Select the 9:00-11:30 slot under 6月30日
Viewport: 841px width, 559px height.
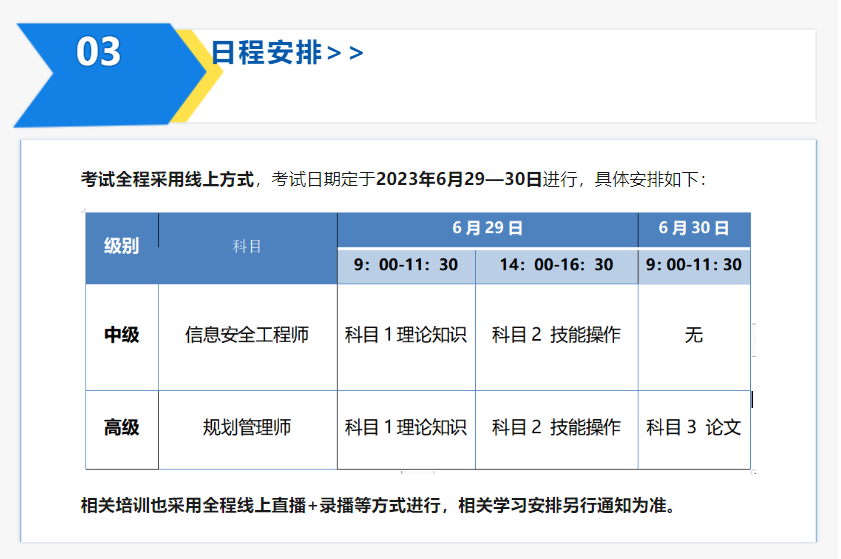(693, 265)
